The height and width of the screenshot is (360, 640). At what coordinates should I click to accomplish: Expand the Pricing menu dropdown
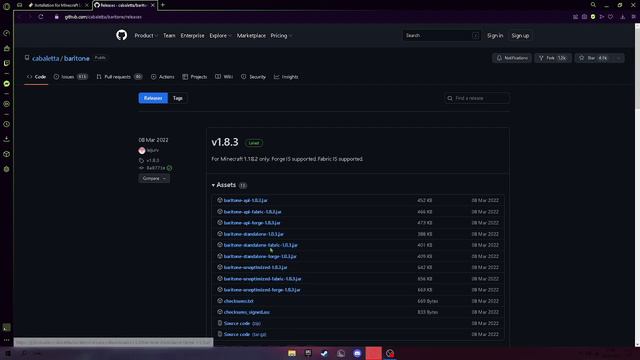281,36
